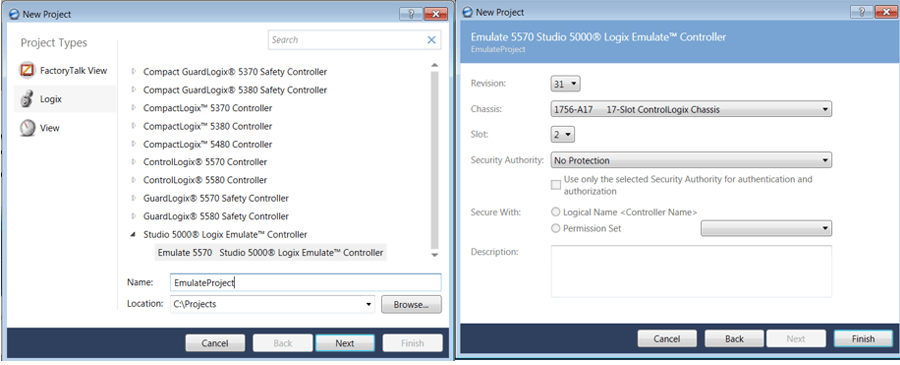Click the help button in the right window
Viewport: 900px width, 365px height.
(862, 12)
